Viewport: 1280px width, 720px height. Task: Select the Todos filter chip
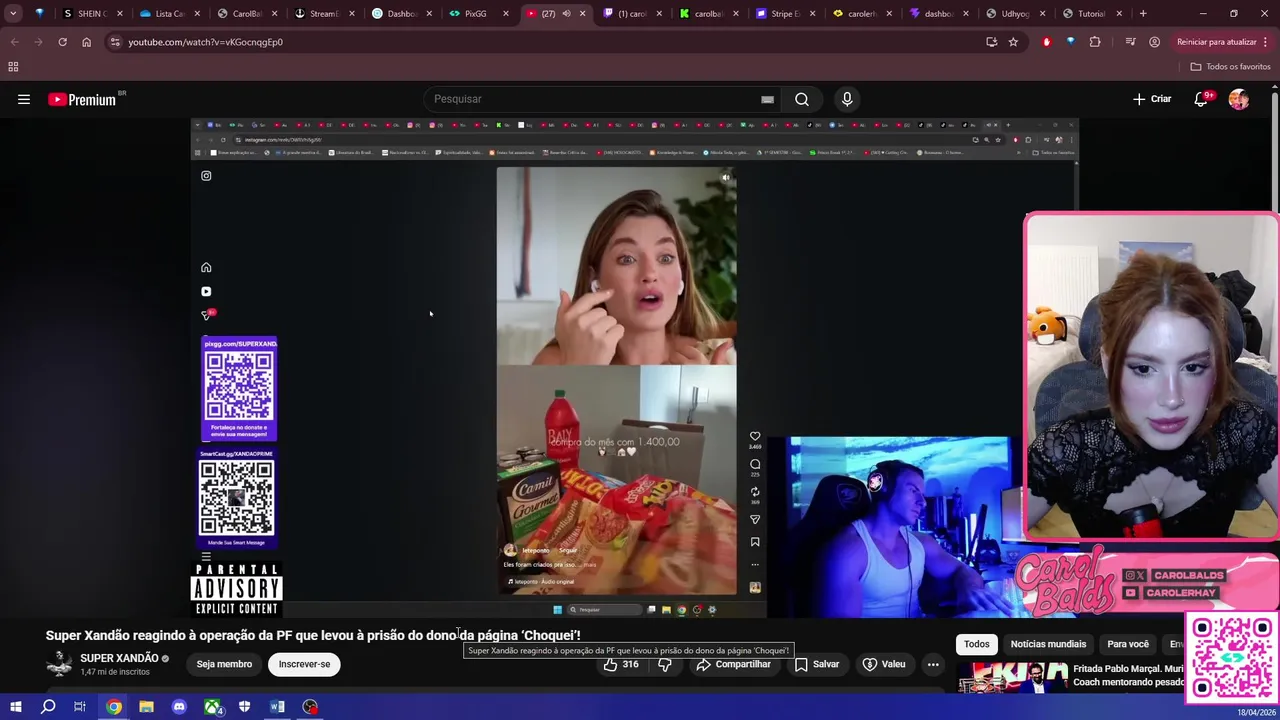click(976, 644)
